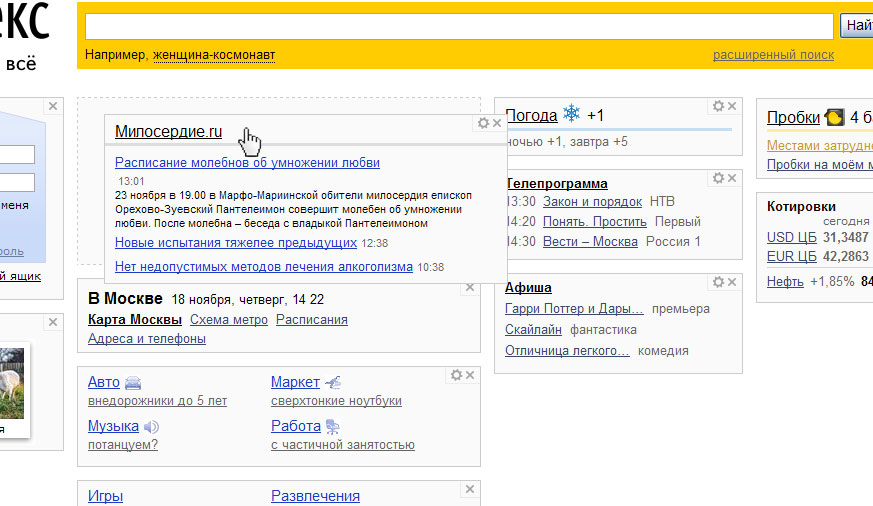Use example query женщина-космонавт
Screen dimensions: 873x506
pos(214,55)
